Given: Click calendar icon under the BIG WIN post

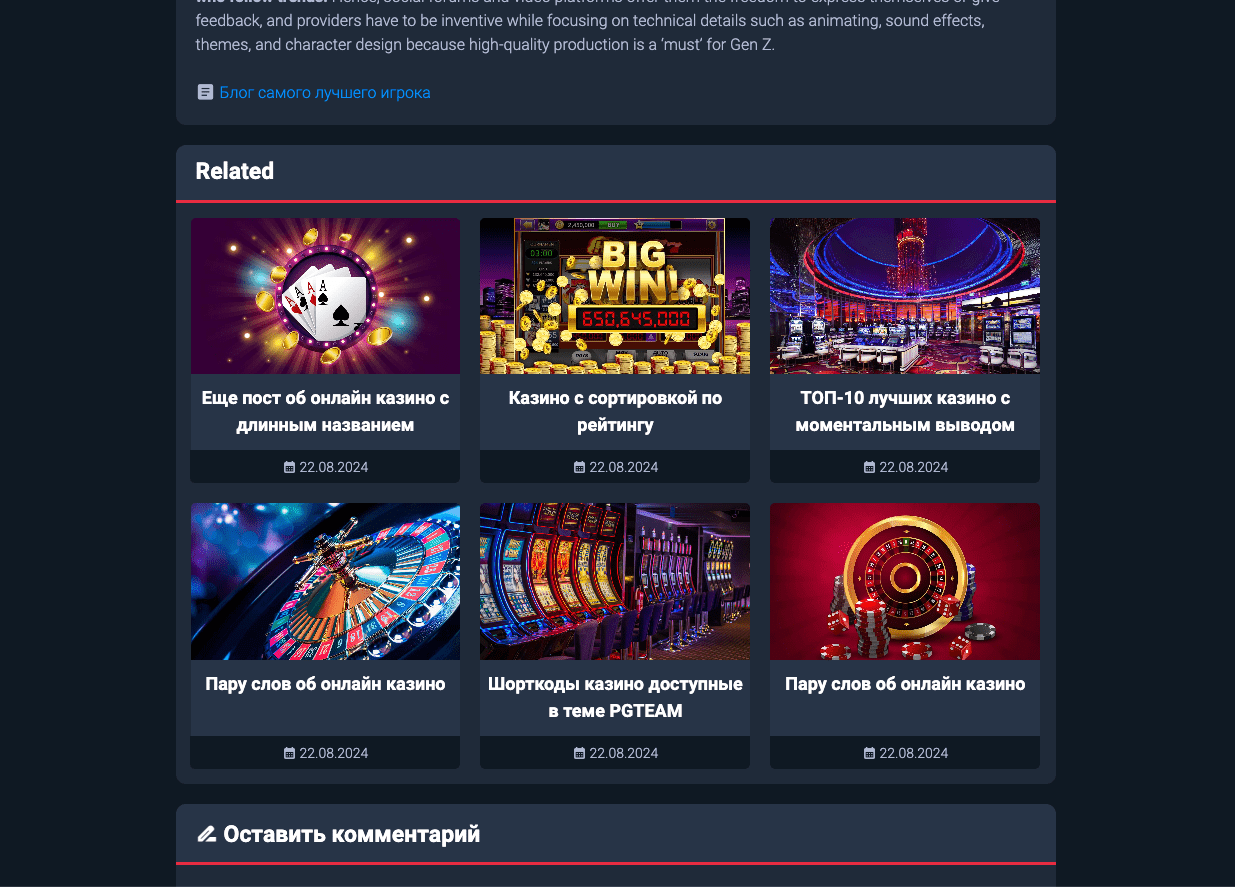Looking at the screenshot, I should [579, 467].
